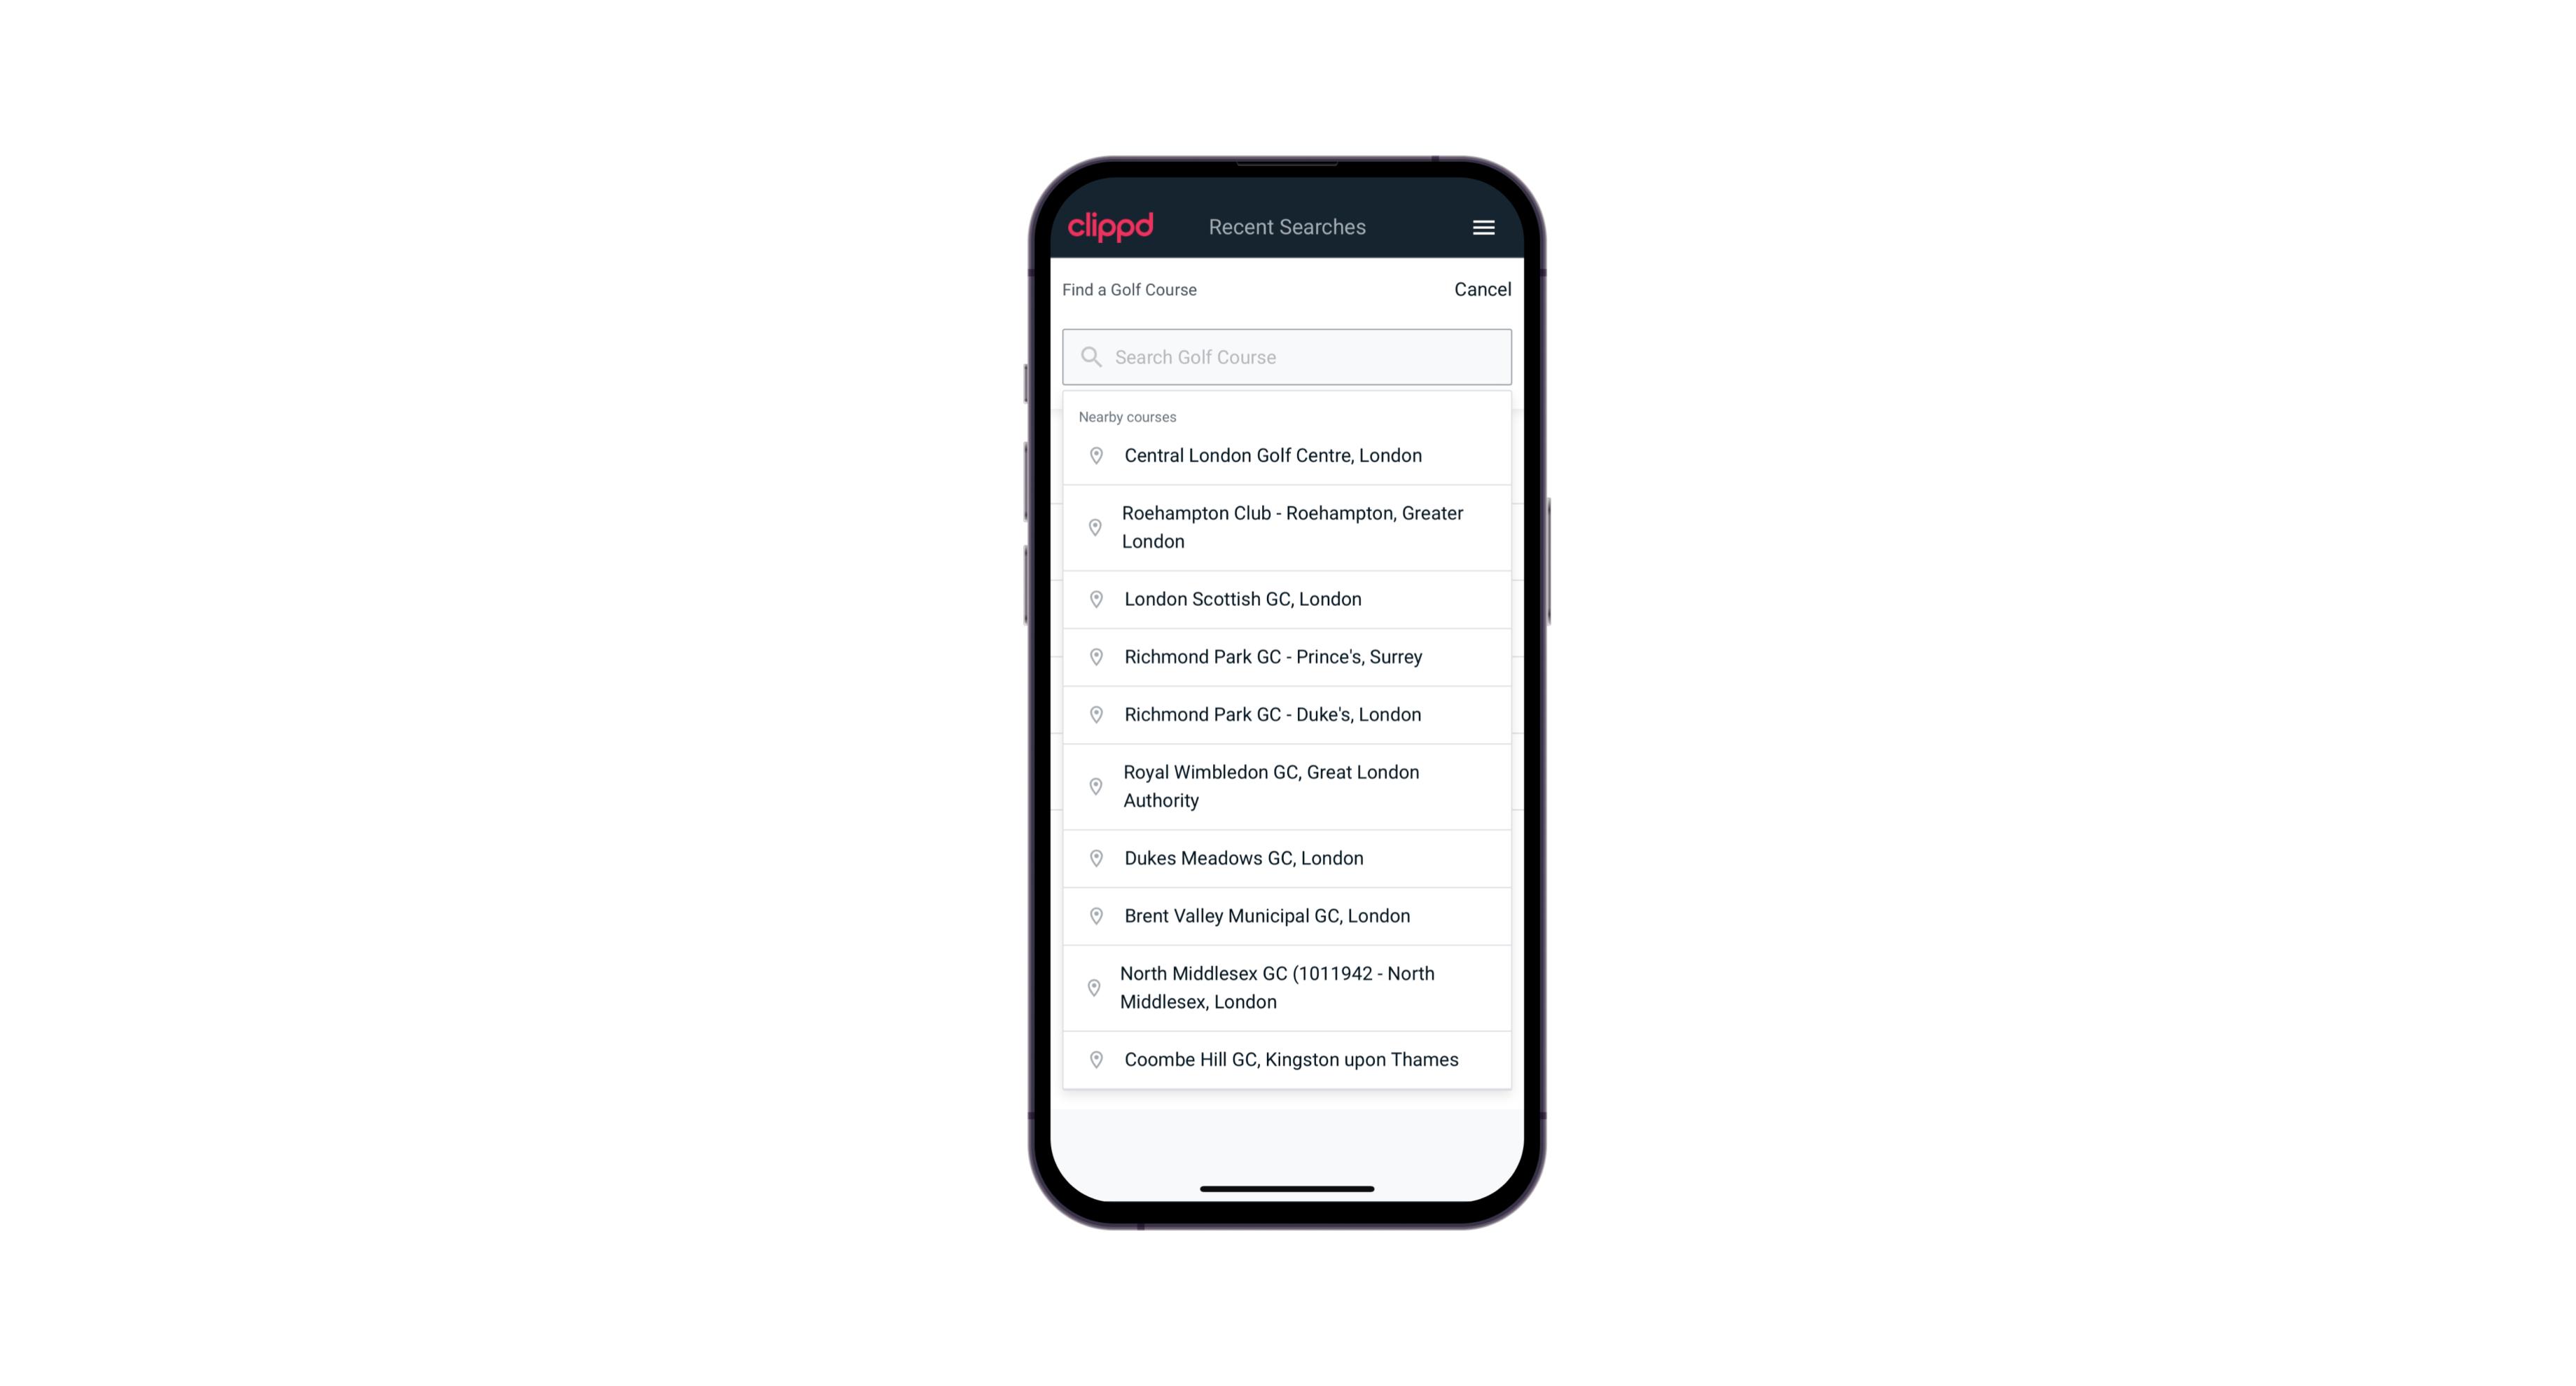The height and width of the screenshot is (1386, 2576).
Task: Select Roehampton Club Roehampton Greater London
Action: pyautogui.click(x=1287, y=527)
